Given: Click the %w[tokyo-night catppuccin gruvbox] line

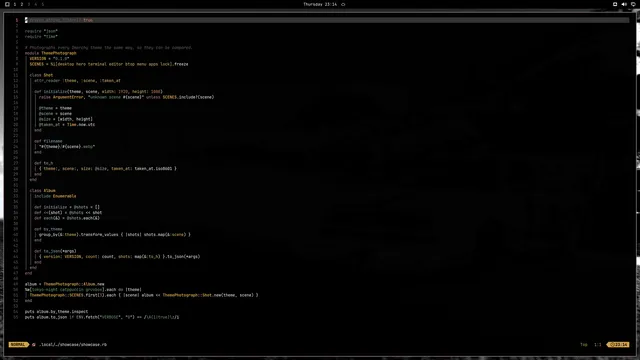Looking at the screenshot, I should 83,290.
